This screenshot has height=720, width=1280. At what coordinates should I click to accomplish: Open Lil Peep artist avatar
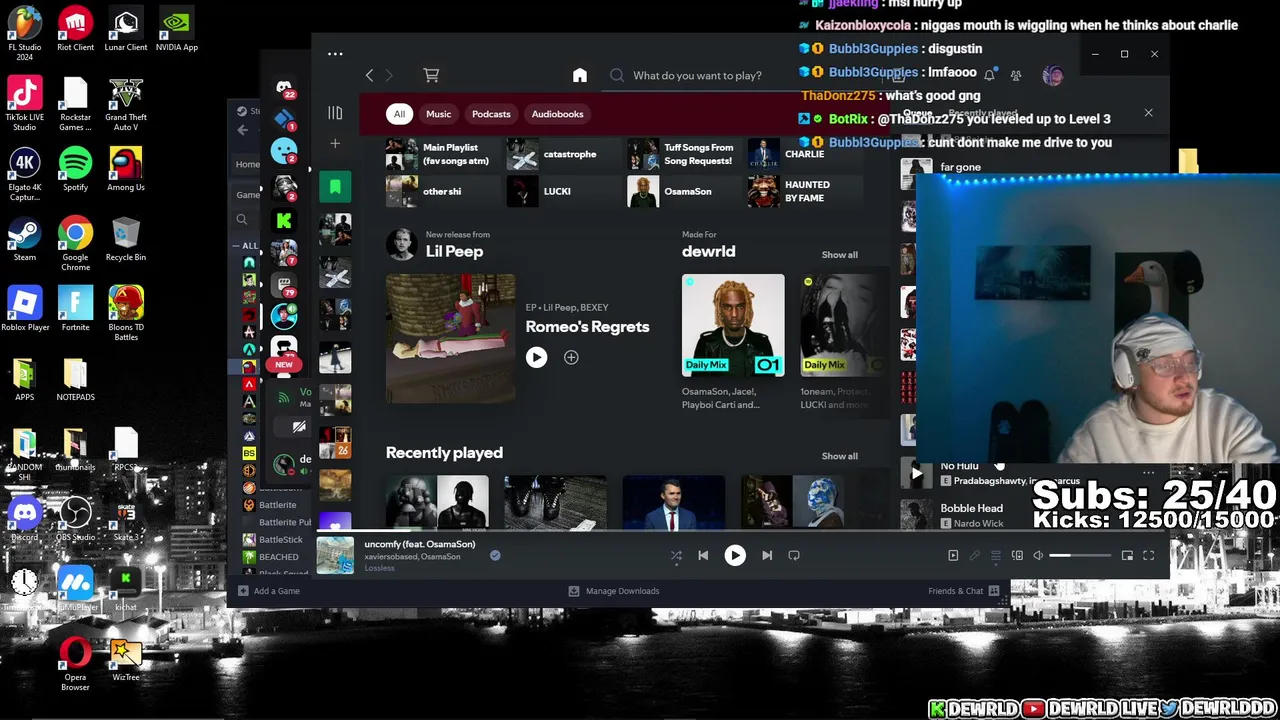click(x=402, y=244)
